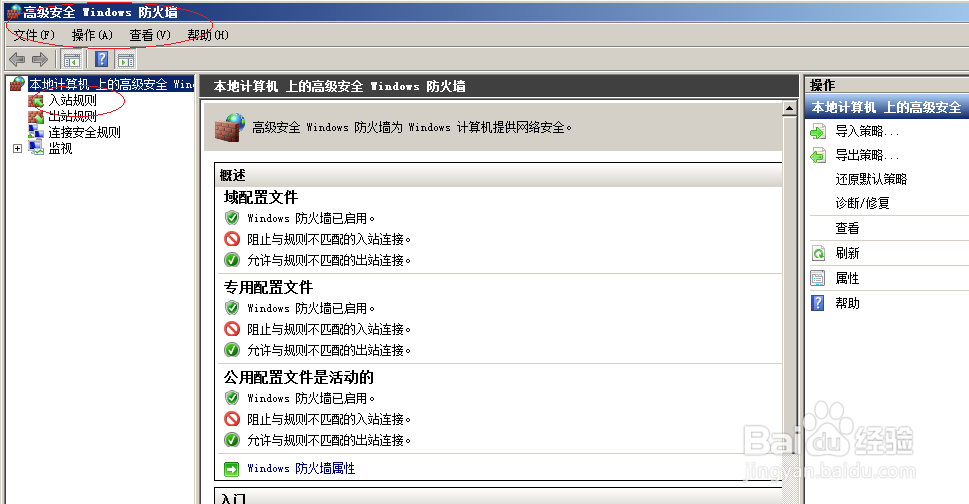Click the 帮助 icon in actions pane
This screenshot has width=969, height=504.
(818, 303)
